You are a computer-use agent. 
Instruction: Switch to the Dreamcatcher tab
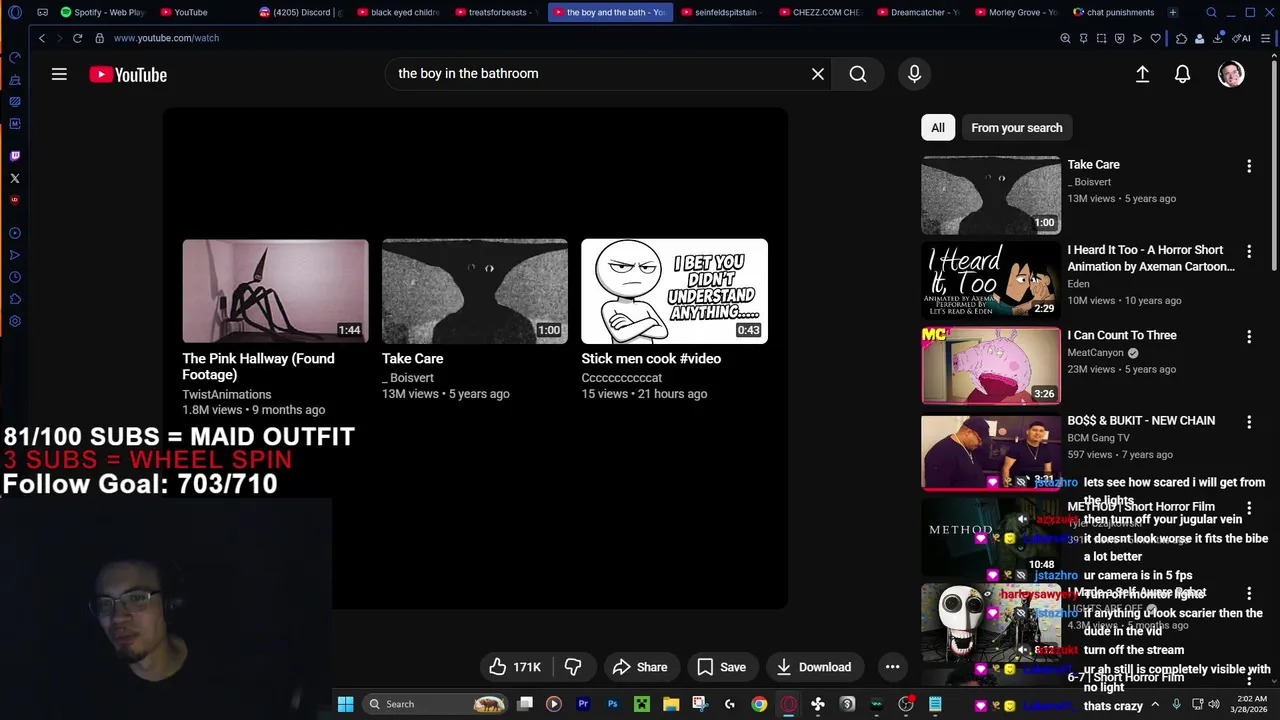pyautogui.click(x=918, y=12)
